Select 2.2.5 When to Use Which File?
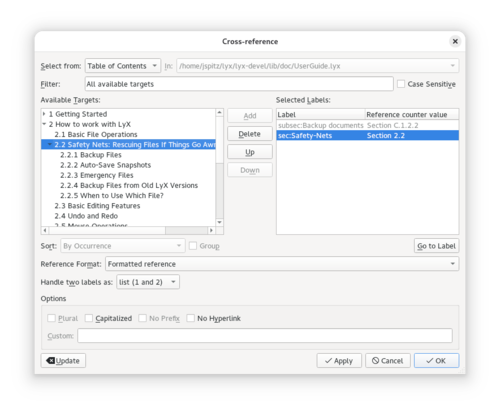This screenshot has height=412, width=500. [112, 195]
